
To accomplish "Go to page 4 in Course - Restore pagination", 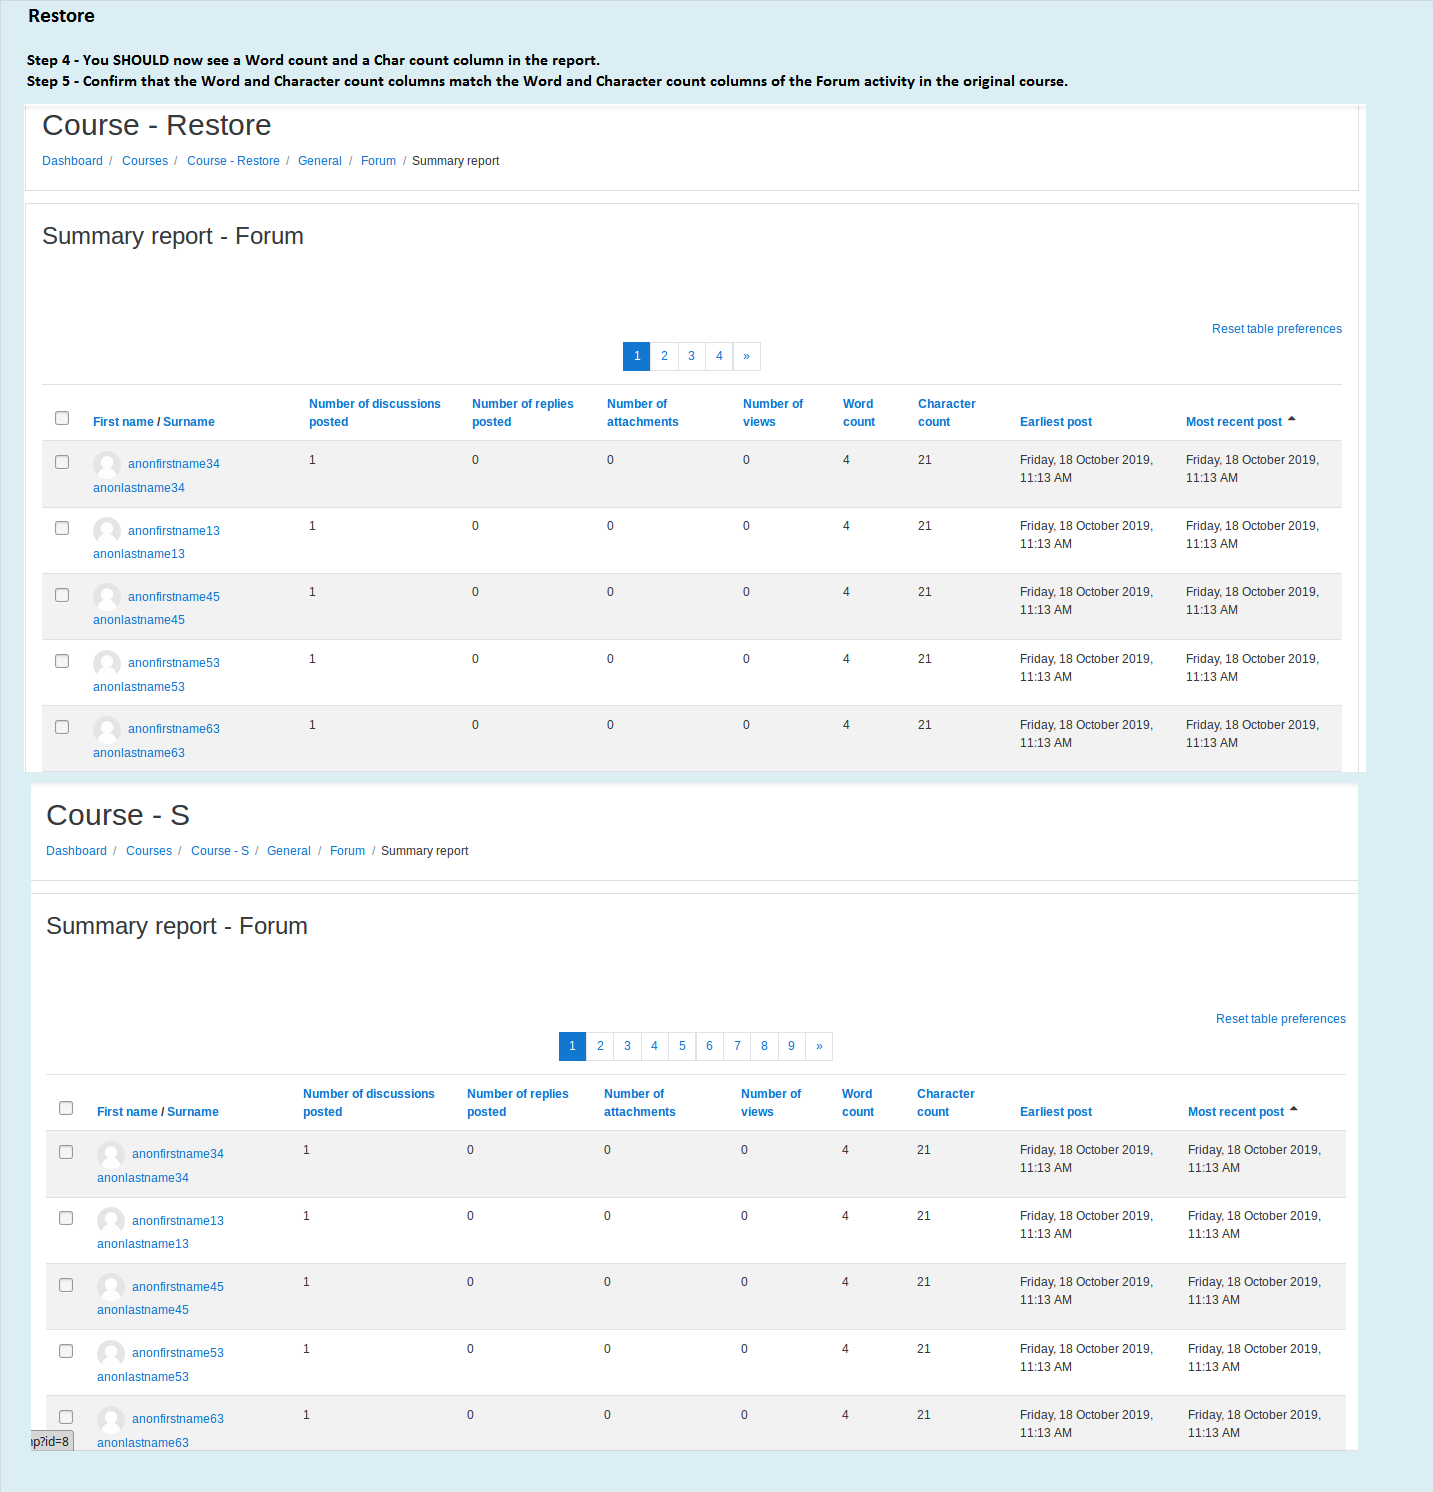I will (719, 356).
